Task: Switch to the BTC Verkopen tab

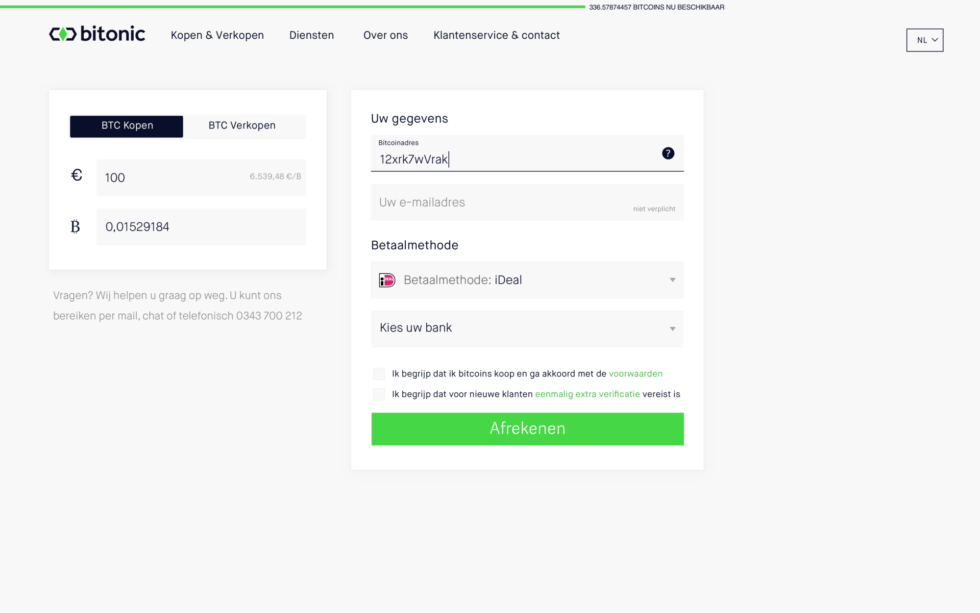Action: pyautogui.click(x=242, y=126)
